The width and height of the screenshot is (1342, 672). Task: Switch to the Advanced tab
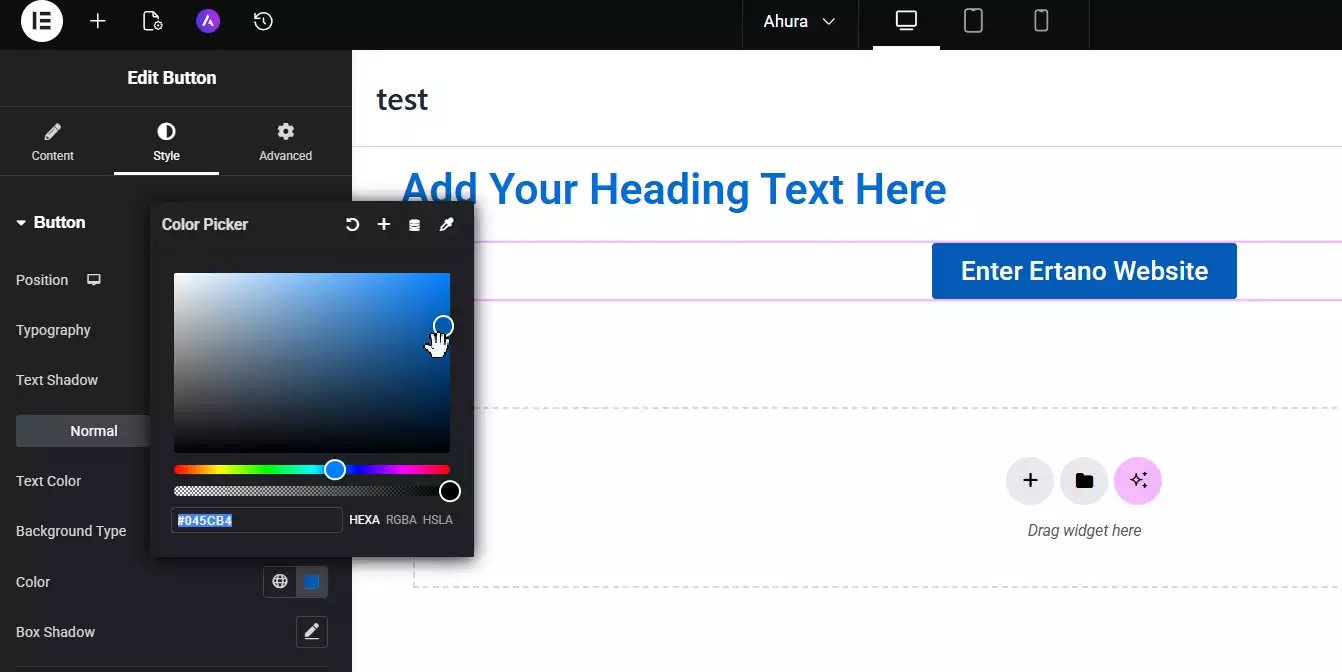pos(285,140)
